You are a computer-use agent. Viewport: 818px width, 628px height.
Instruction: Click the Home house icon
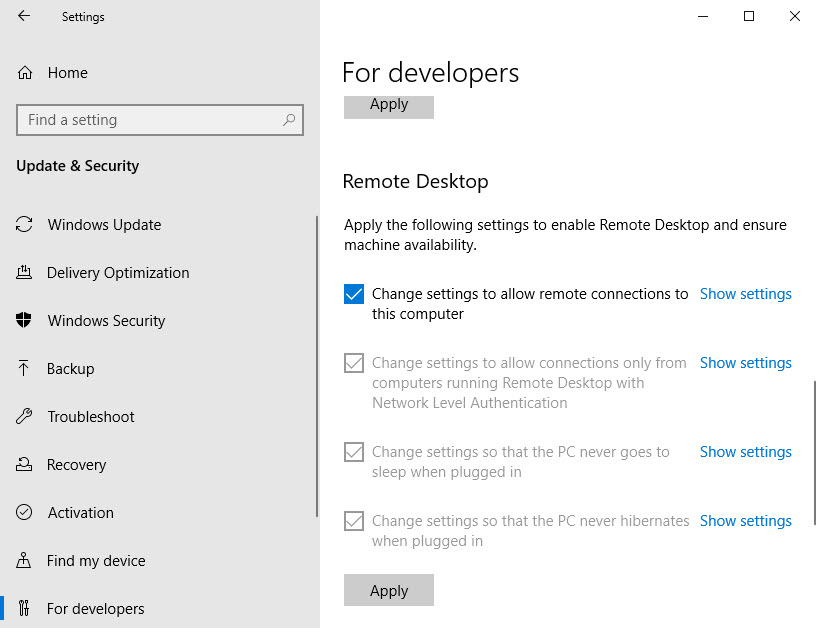click(24, 72)
